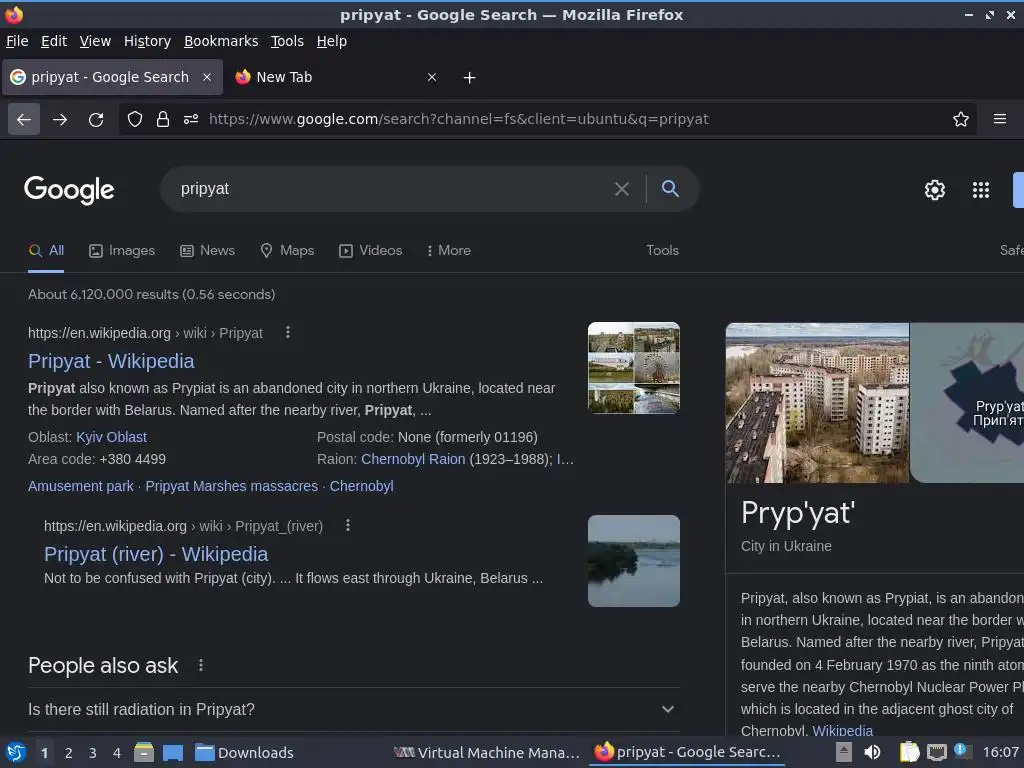Open Pripyat (river) - Wikipedia link
The width and height of the screenshot is (1024, 768).
tap(155, 554)
